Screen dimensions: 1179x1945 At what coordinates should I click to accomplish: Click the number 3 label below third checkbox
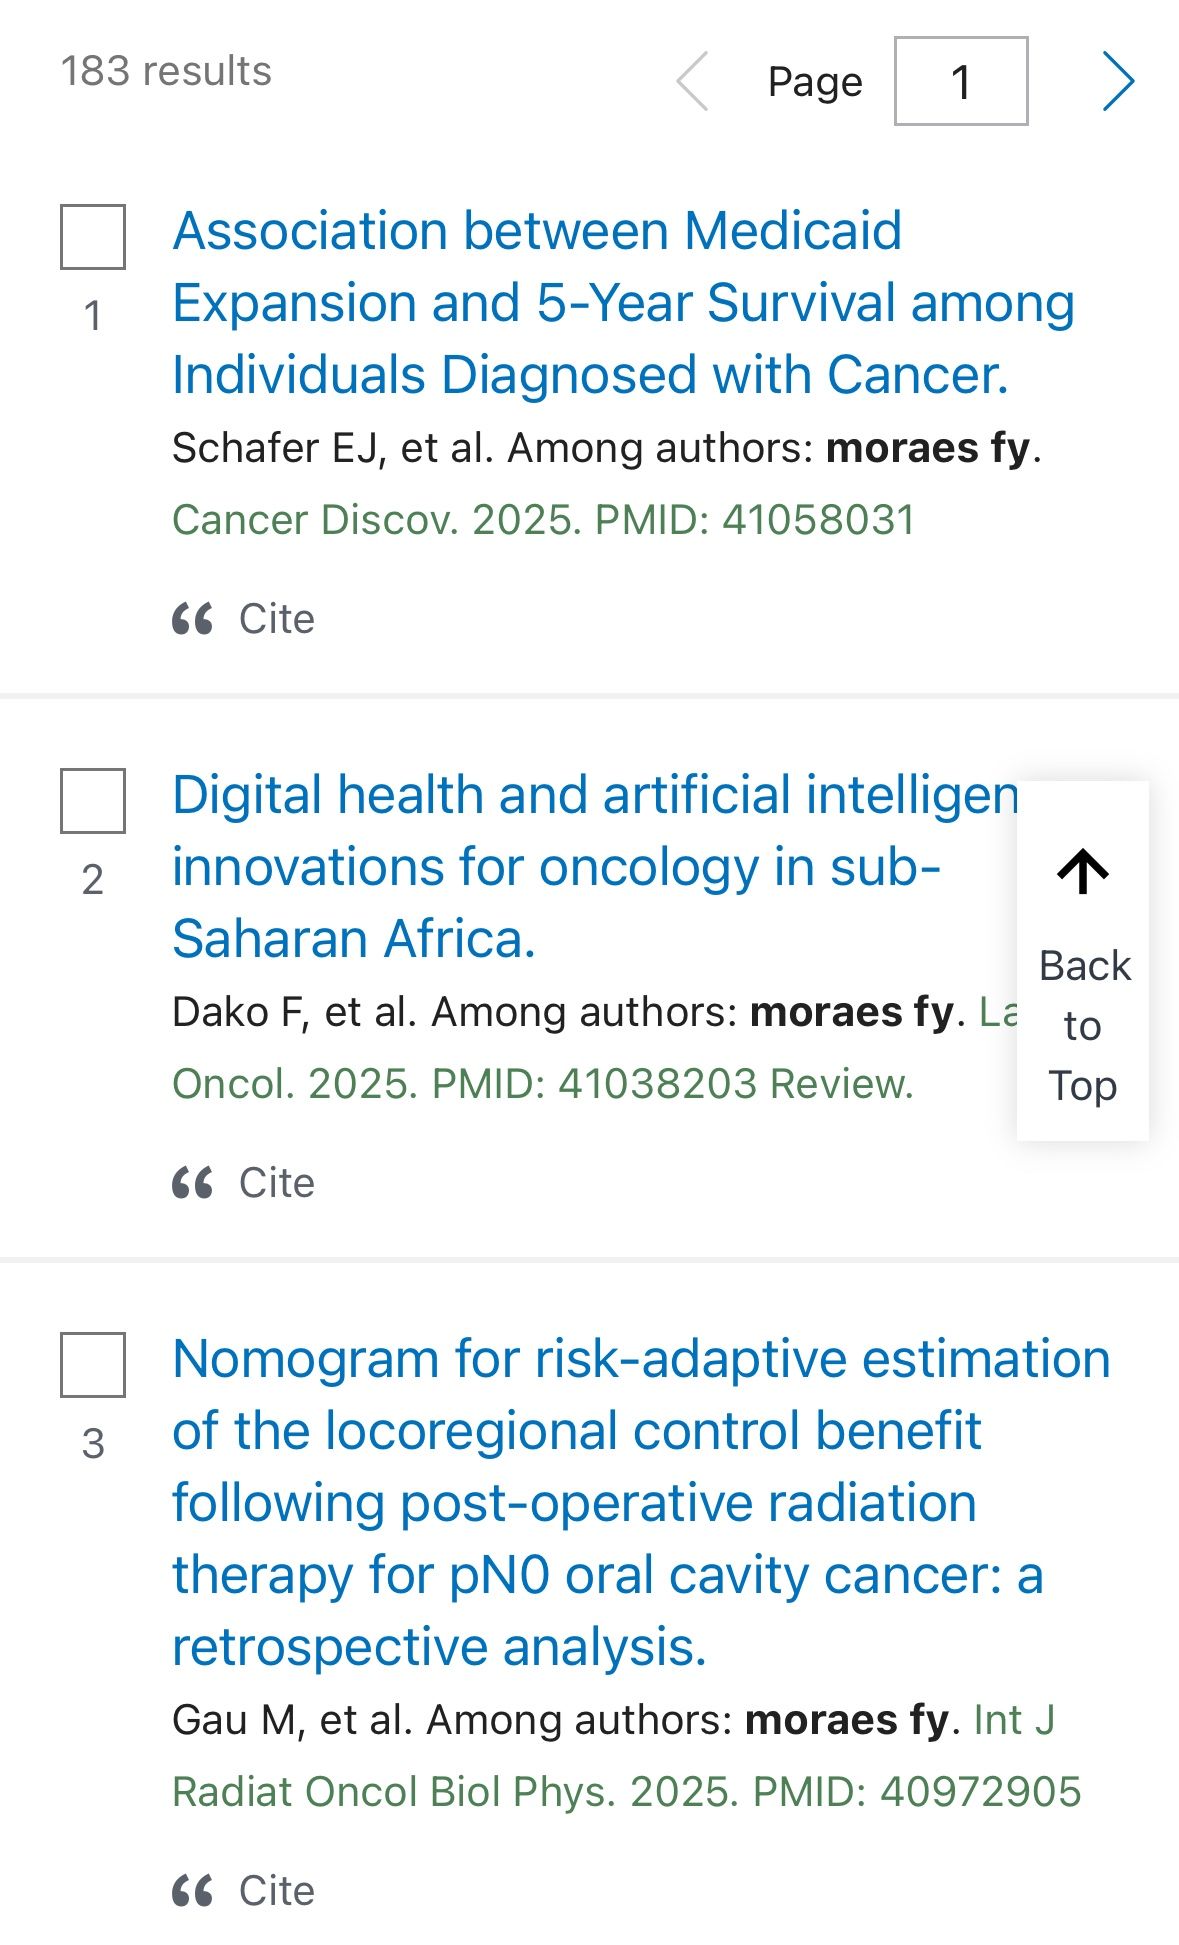93,1444
